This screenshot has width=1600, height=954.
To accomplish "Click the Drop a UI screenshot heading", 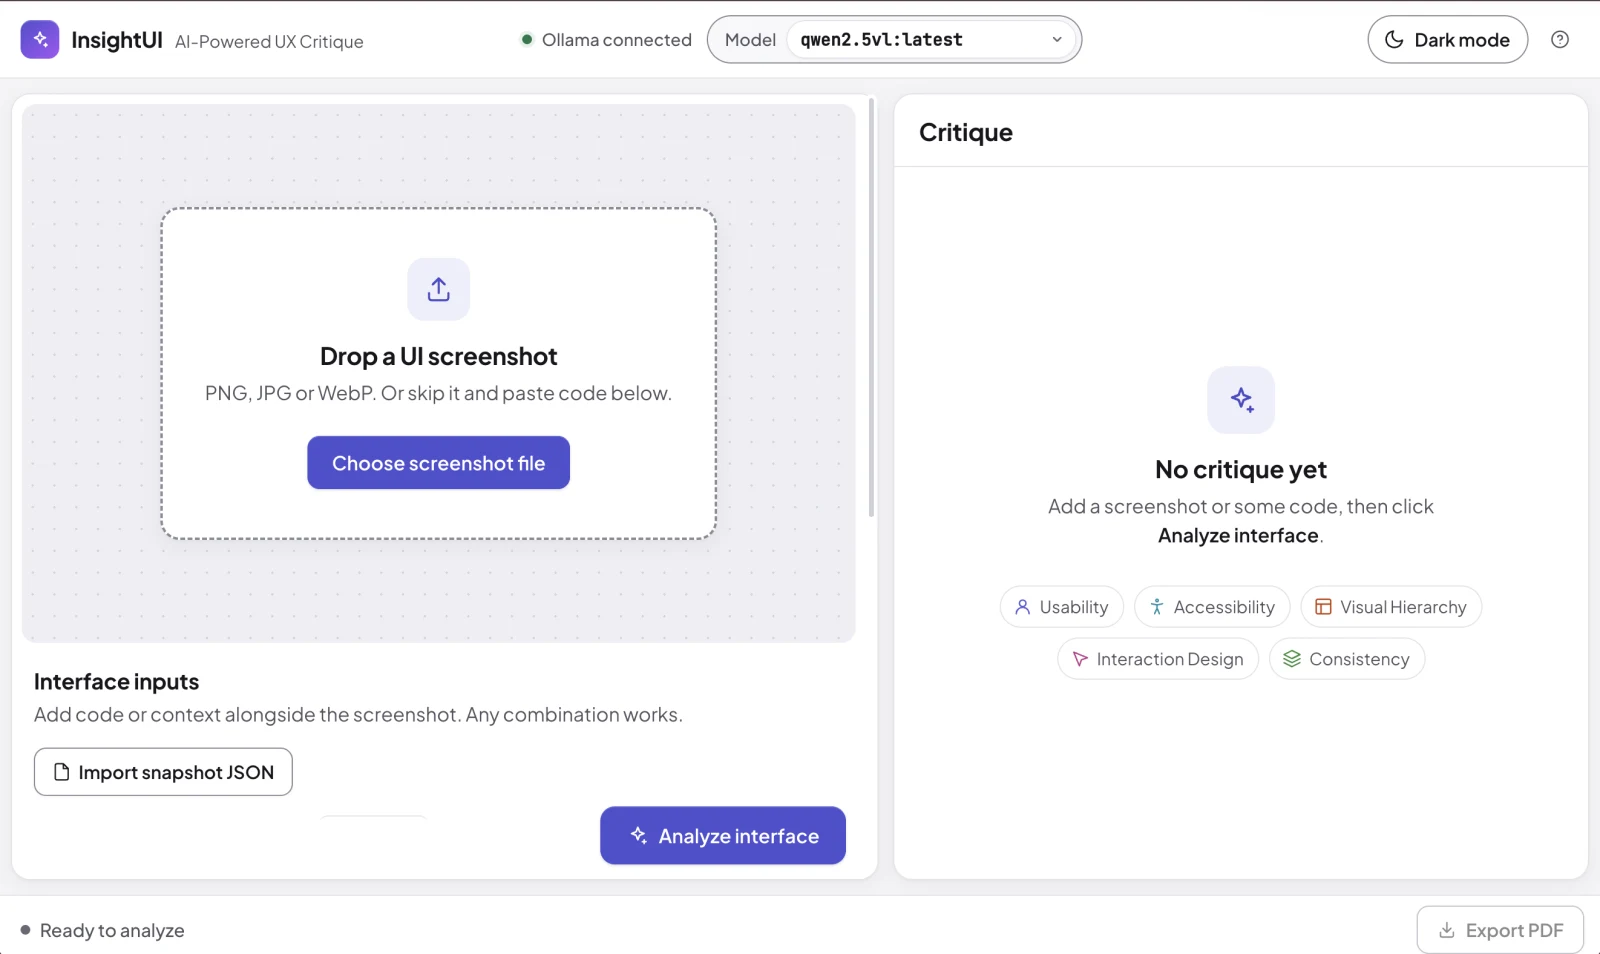I will (438, 357).
